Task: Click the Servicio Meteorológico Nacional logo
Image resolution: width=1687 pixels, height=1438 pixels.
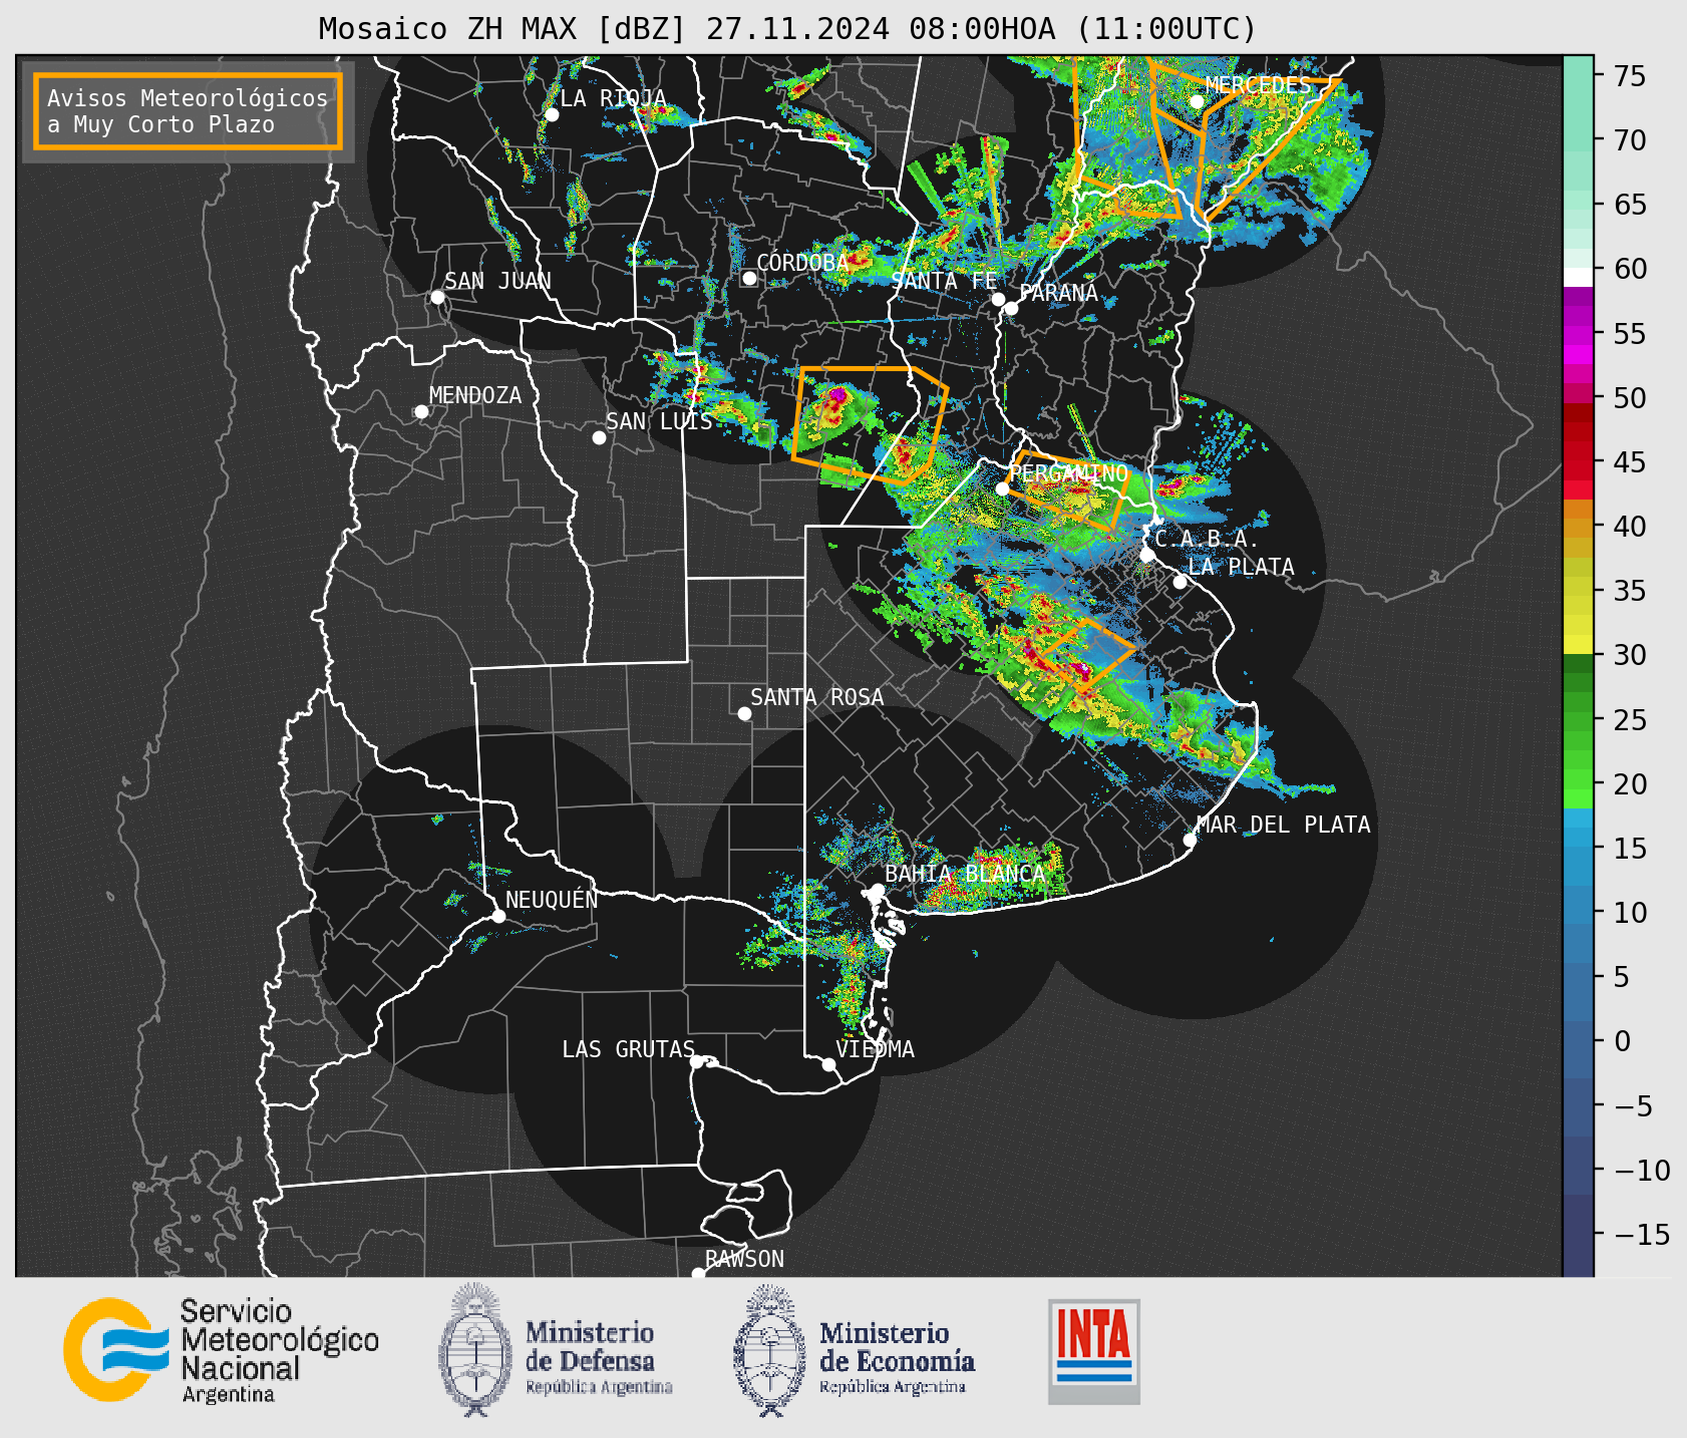Action: coord(221,1350)
